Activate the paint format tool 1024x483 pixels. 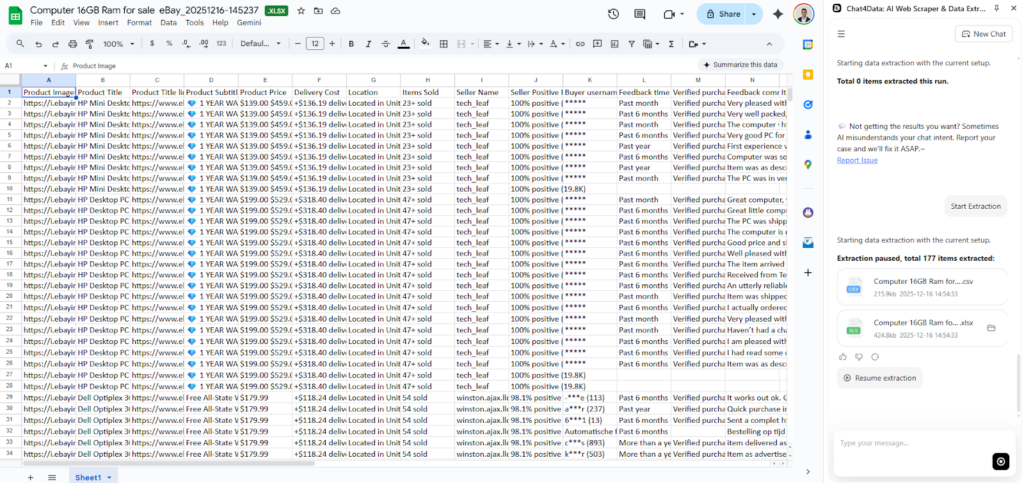89,44
